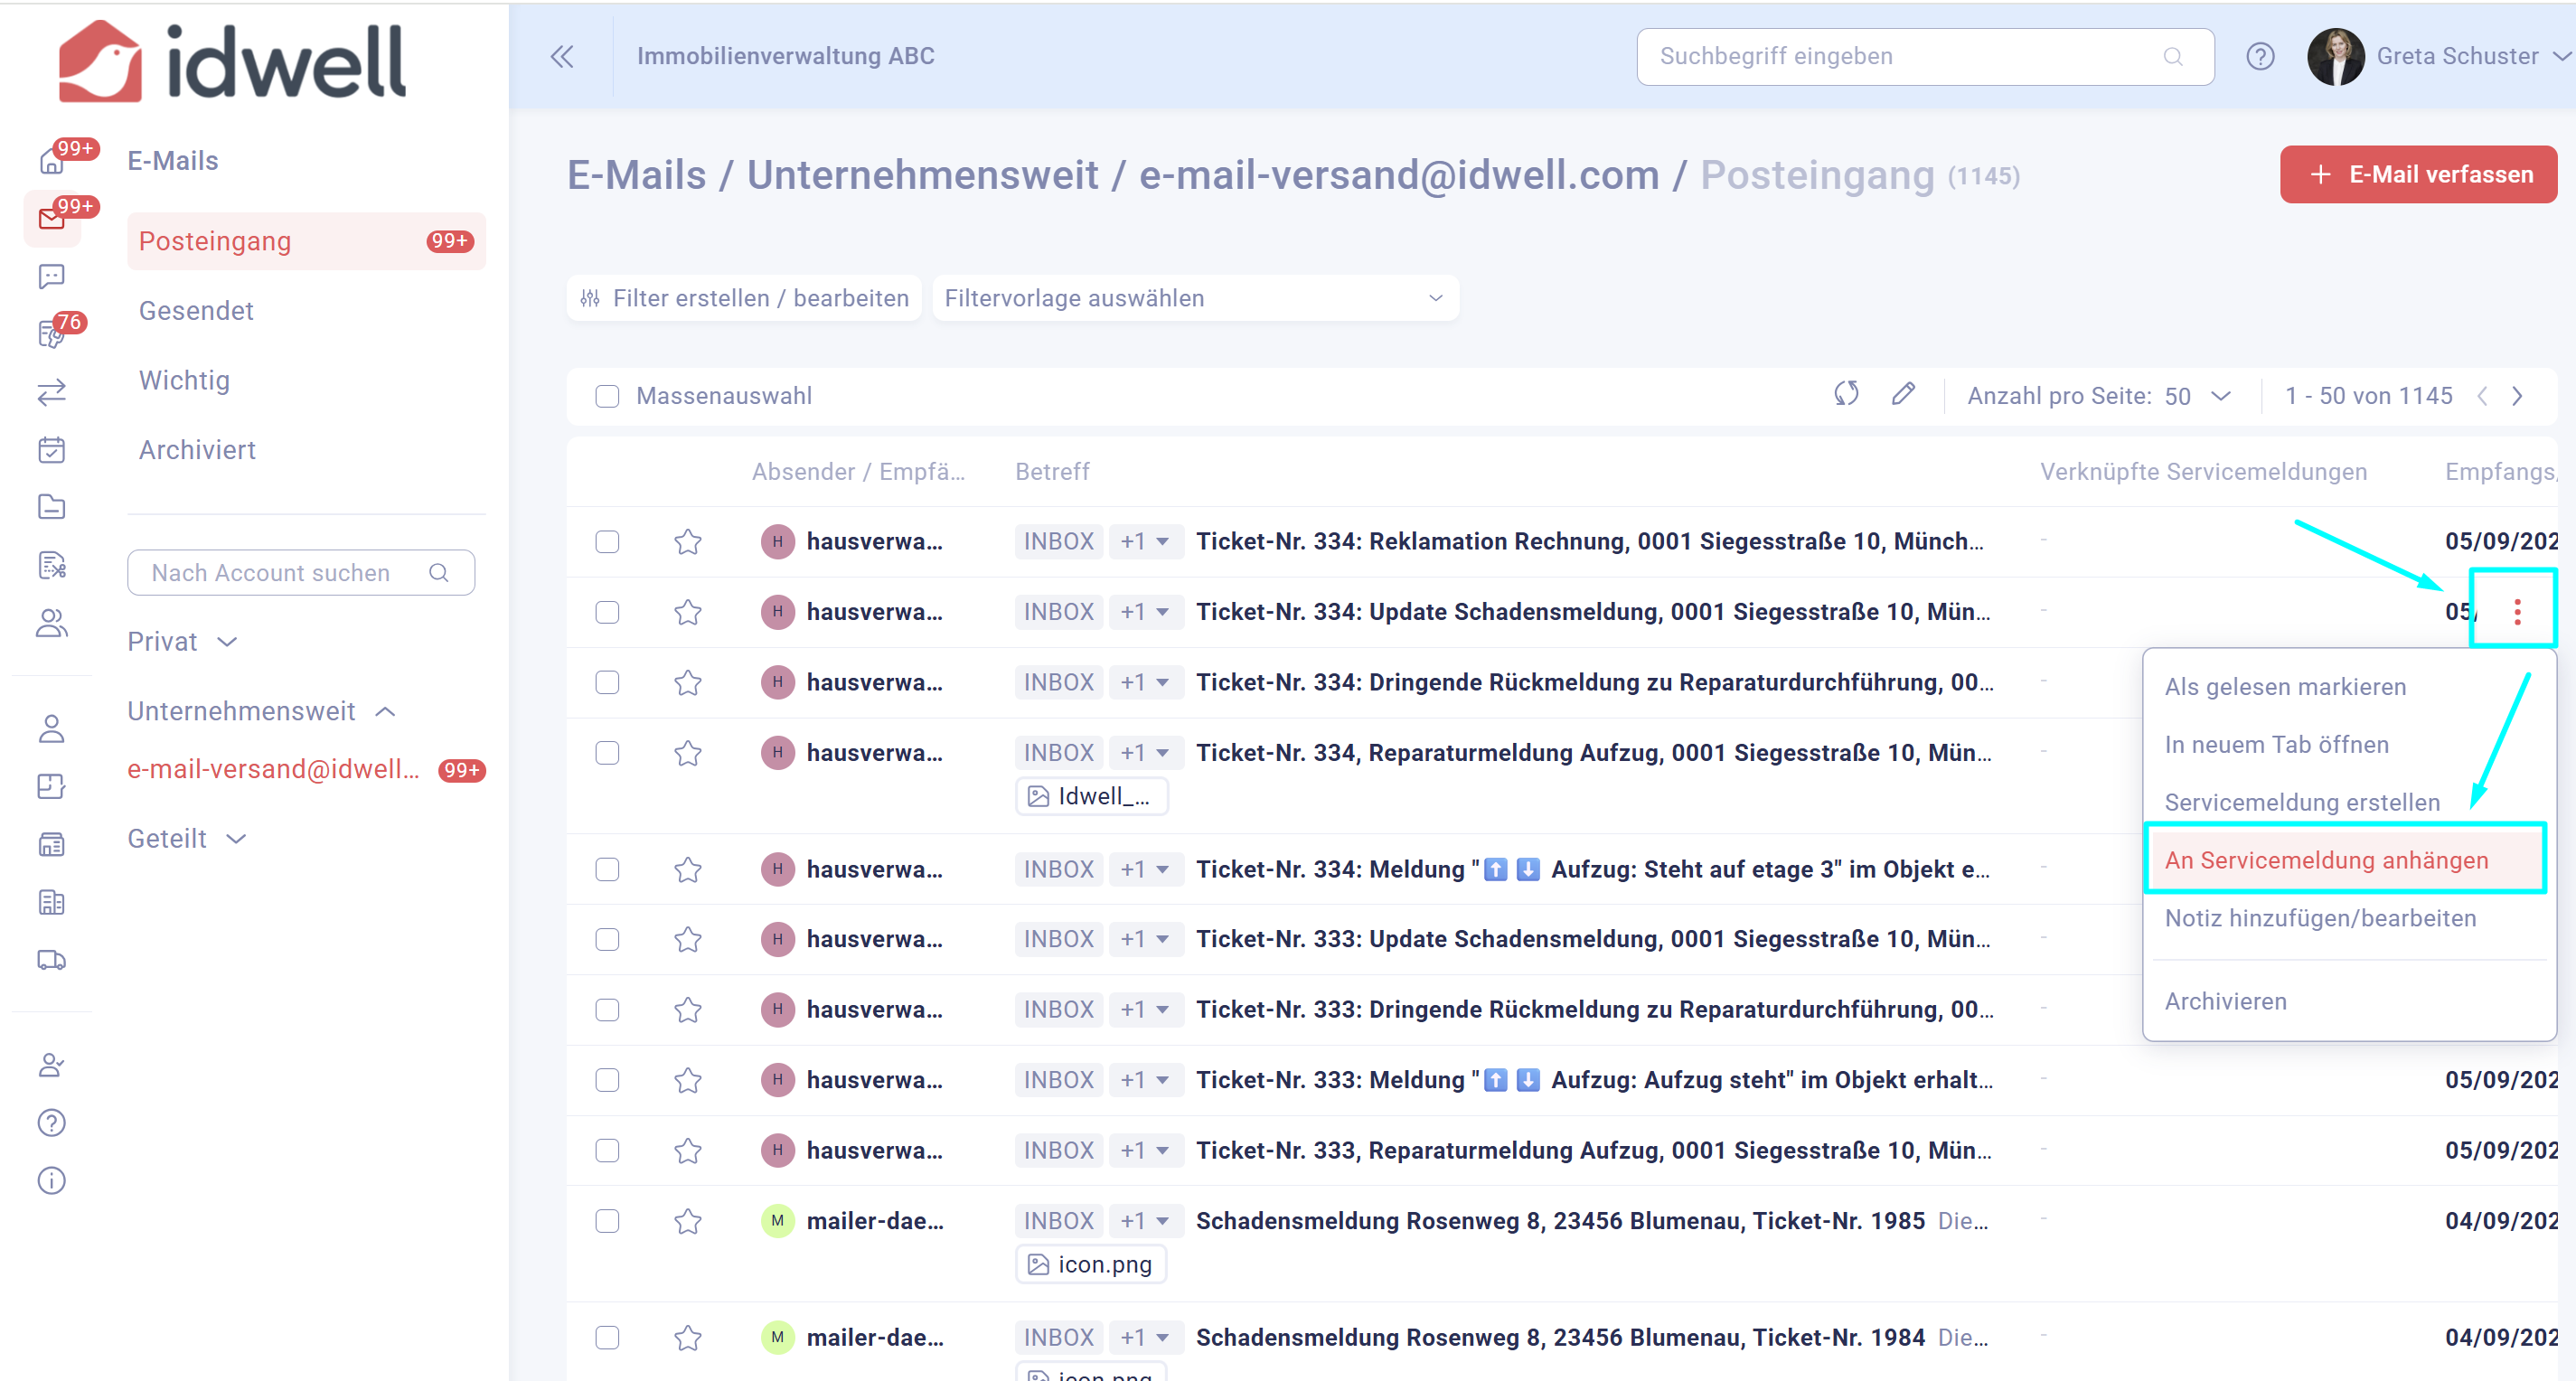Click Greta Schuster profile avatar
2576x1381 pixels.
click(2335, 56)
